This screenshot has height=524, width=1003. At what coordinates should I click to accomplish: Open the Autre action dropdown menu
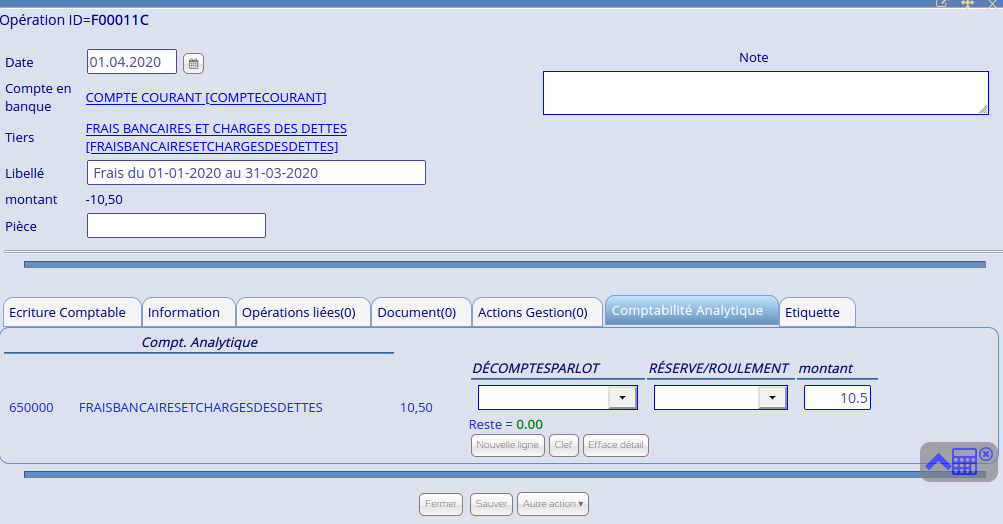point(552,504)
